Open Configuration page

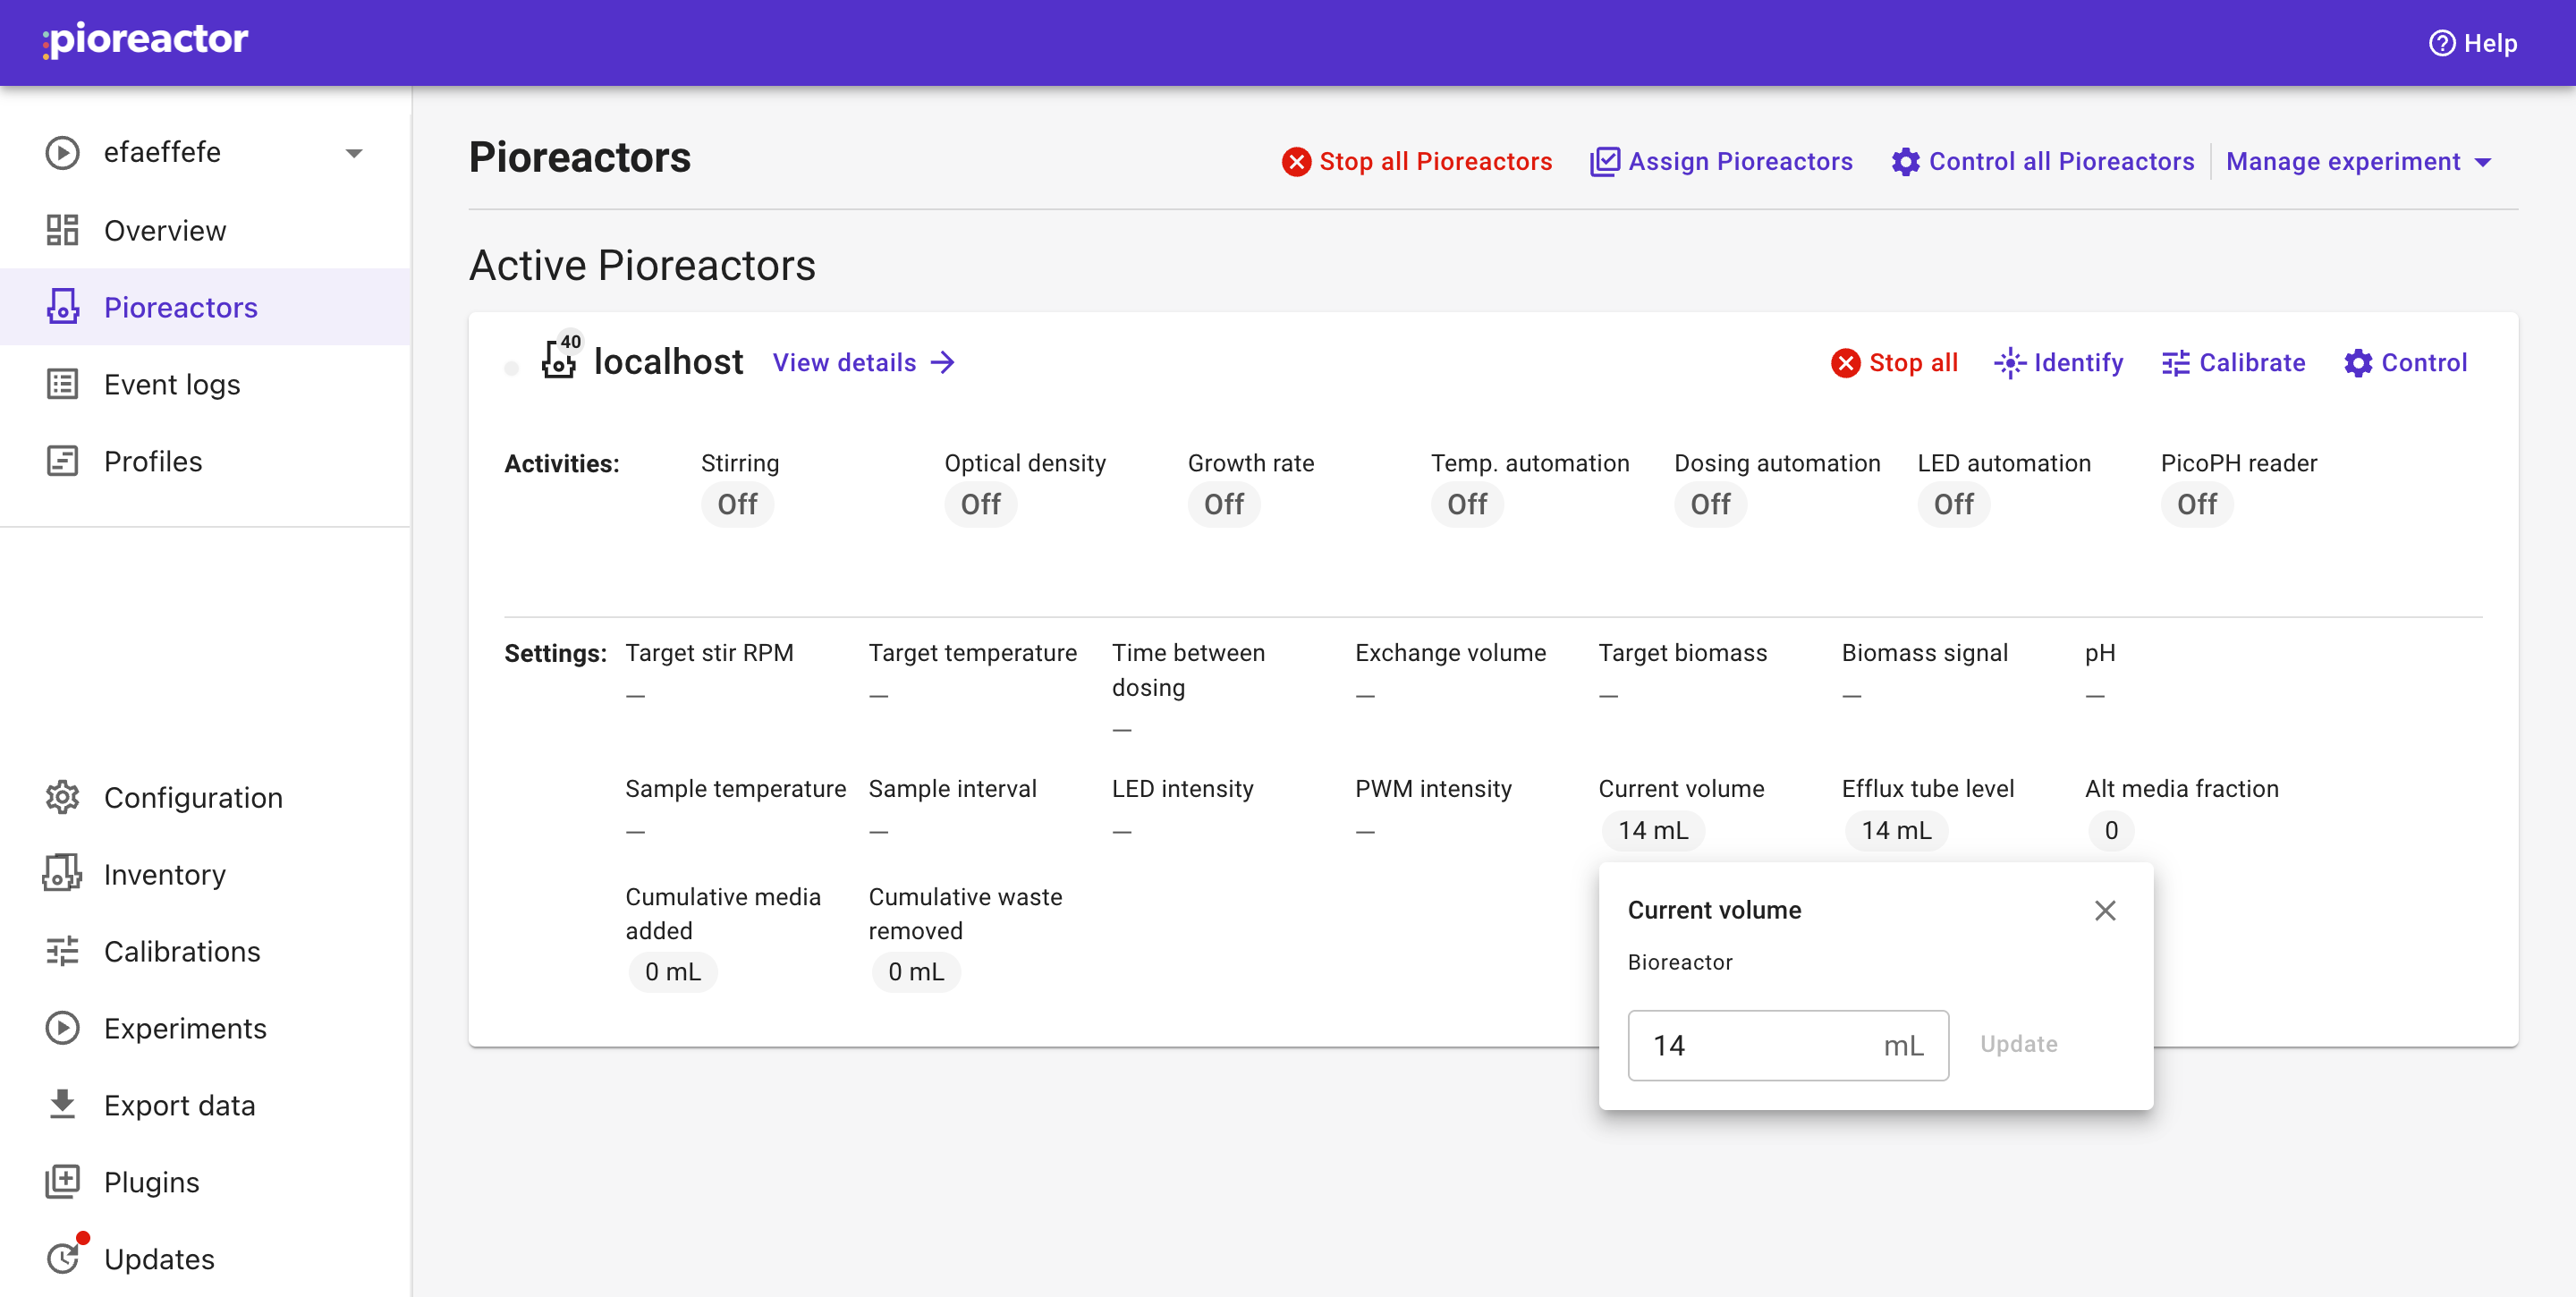[193, 797]
